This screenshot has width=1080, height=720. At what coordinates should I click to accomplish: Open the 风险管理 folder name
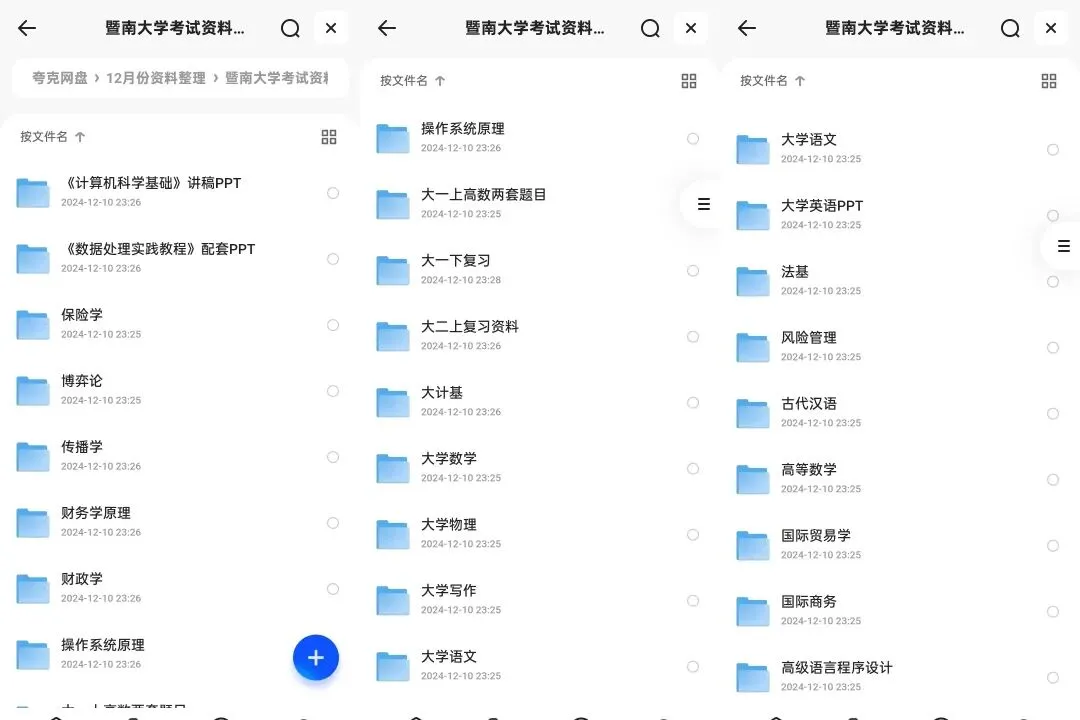(809, 338)
